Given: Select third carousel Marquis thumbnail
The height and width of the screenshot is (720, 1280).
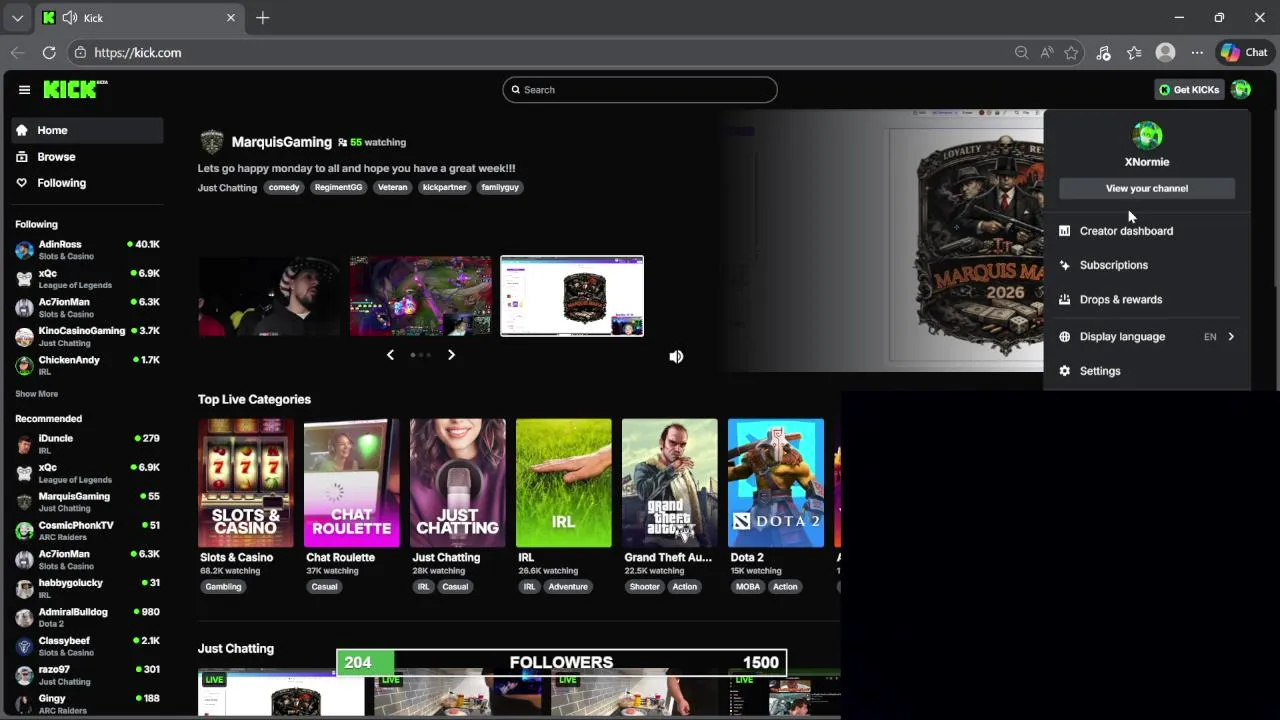Looking at the screenshot, I should pos(572,296).
